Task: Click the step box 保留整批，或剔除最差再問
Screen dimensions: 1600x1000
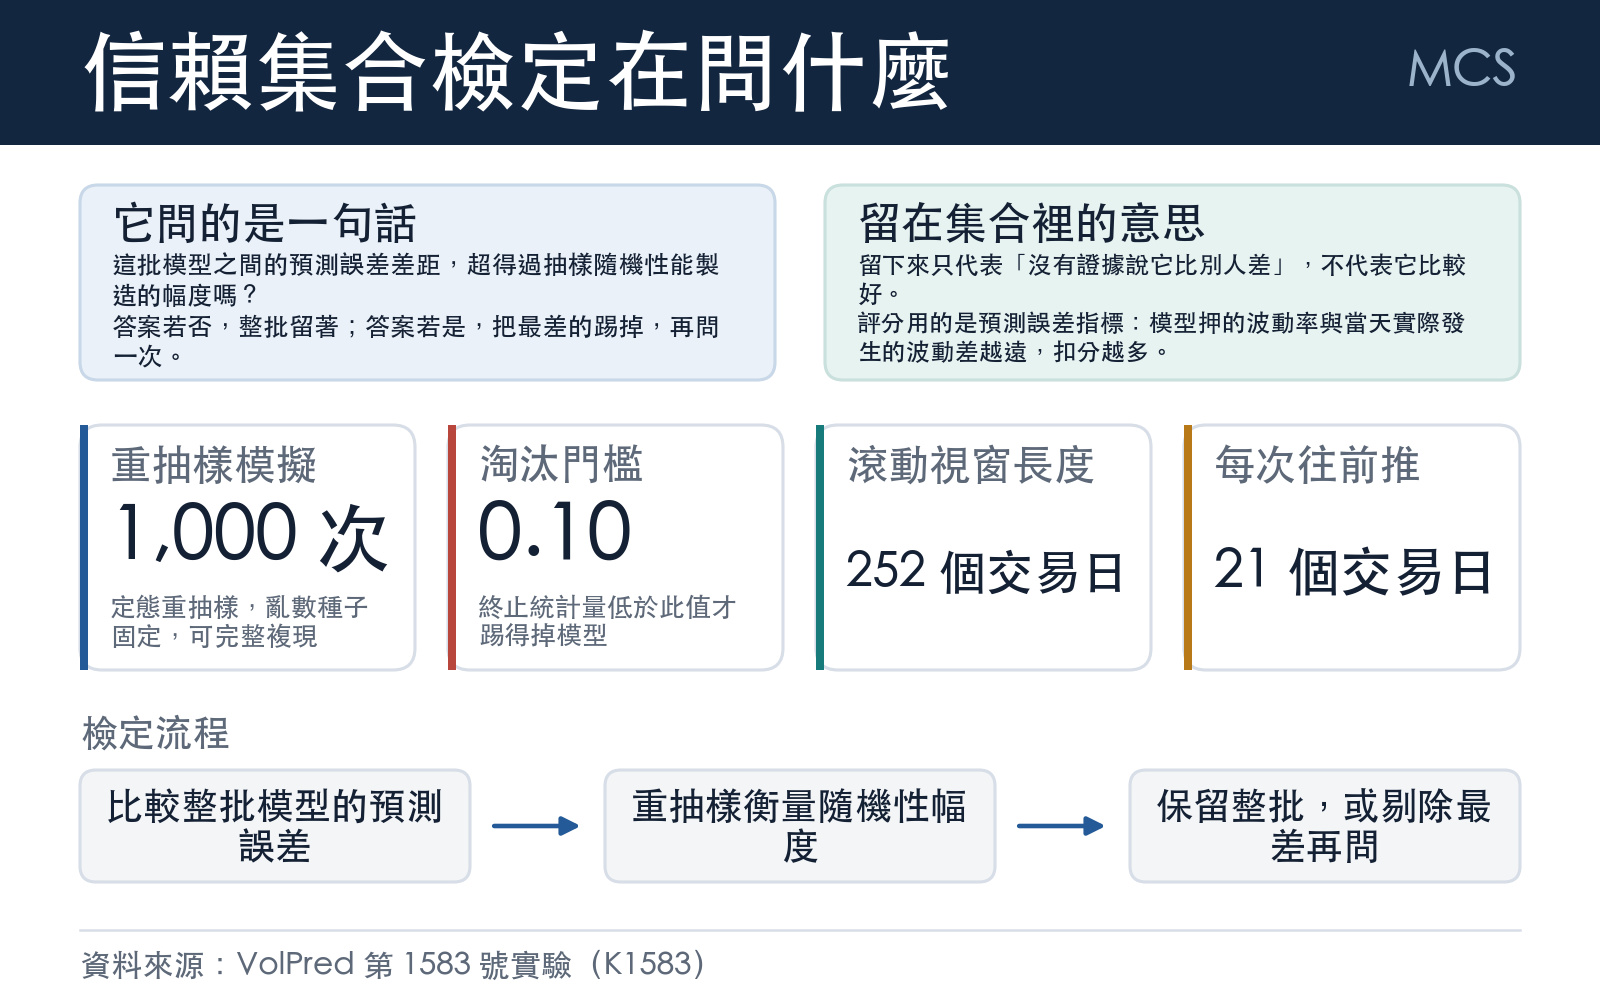Action: 1325,826
